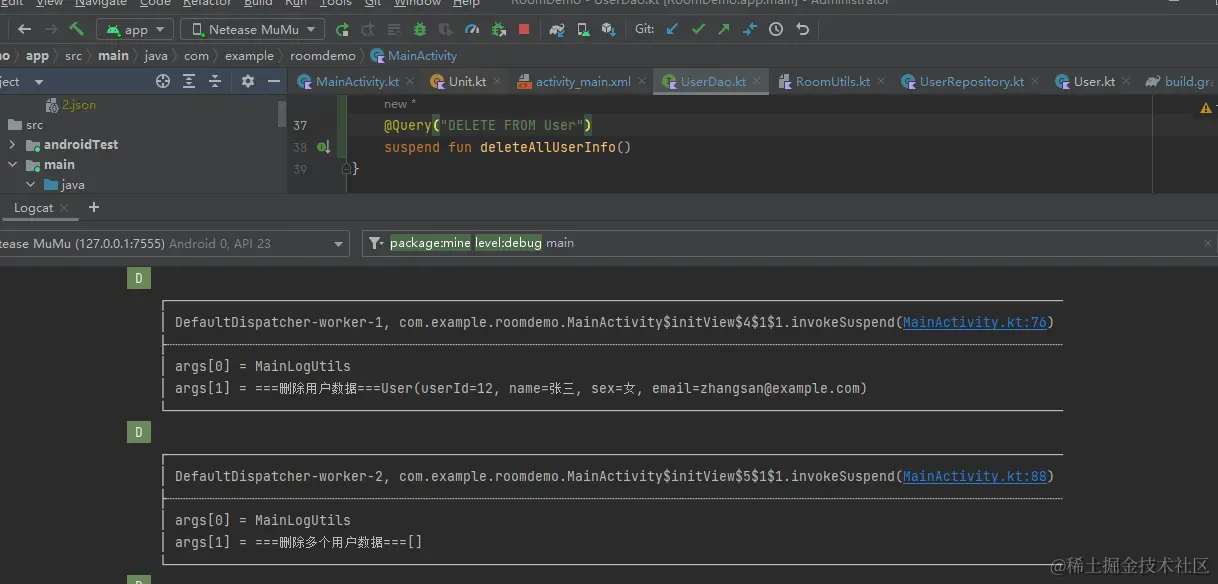Image resolution: width=1218 pixels, height=584 pixels.
Task: Open Project panel settings gear
Action: 248,82
